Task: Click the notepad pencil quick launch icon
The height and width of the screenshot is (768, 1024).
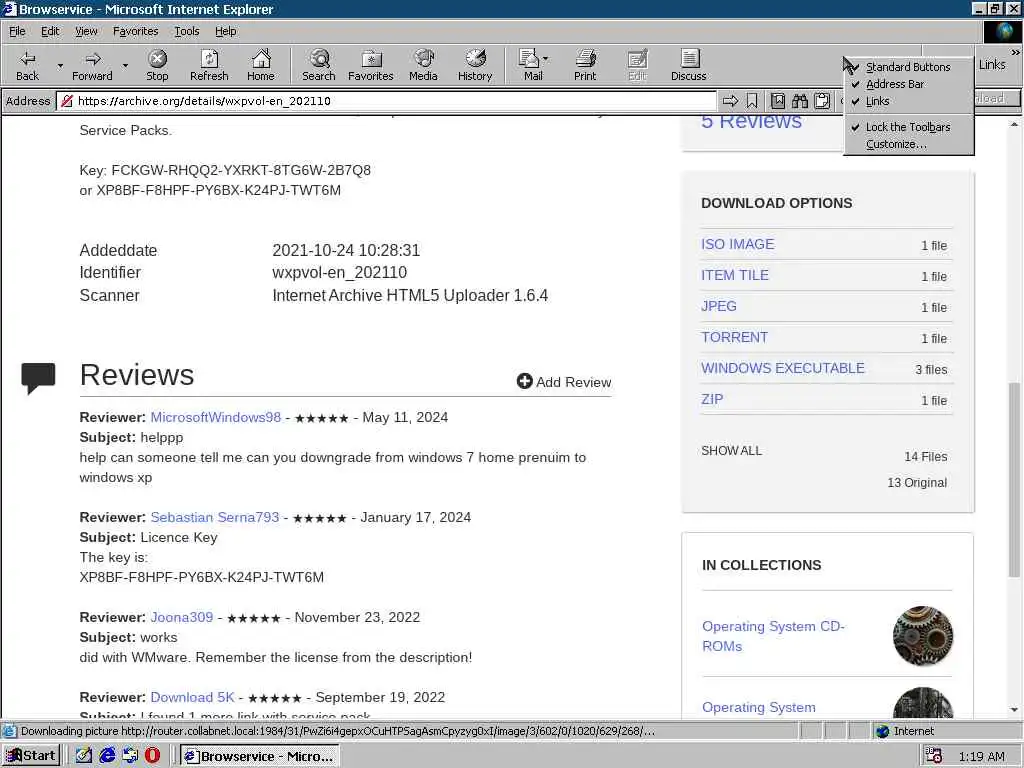Action: click(84, 756)
